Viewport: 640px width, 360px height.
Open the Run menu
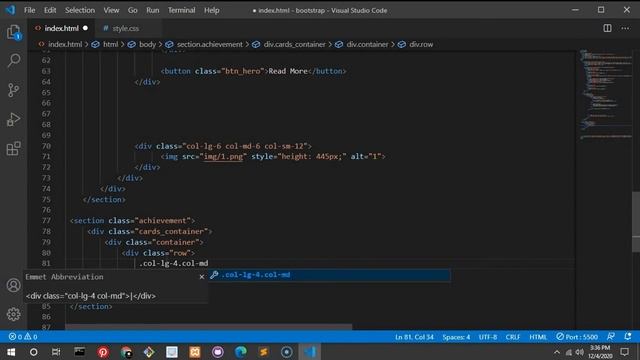pyautogui.click(x=153, y=10)
